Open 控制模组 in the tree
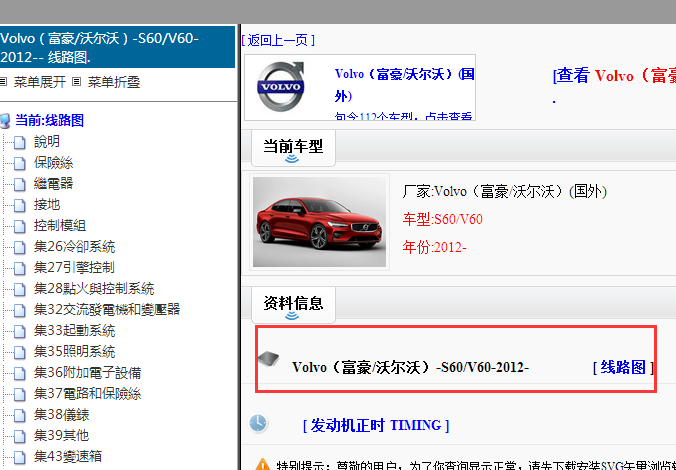Screen dimensions: 676x470 pyautogui.click(x=60, y=226)
